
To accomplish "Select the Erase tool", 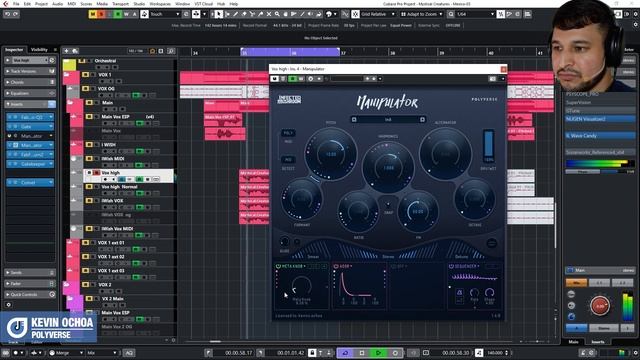I will tap(244, 14).
